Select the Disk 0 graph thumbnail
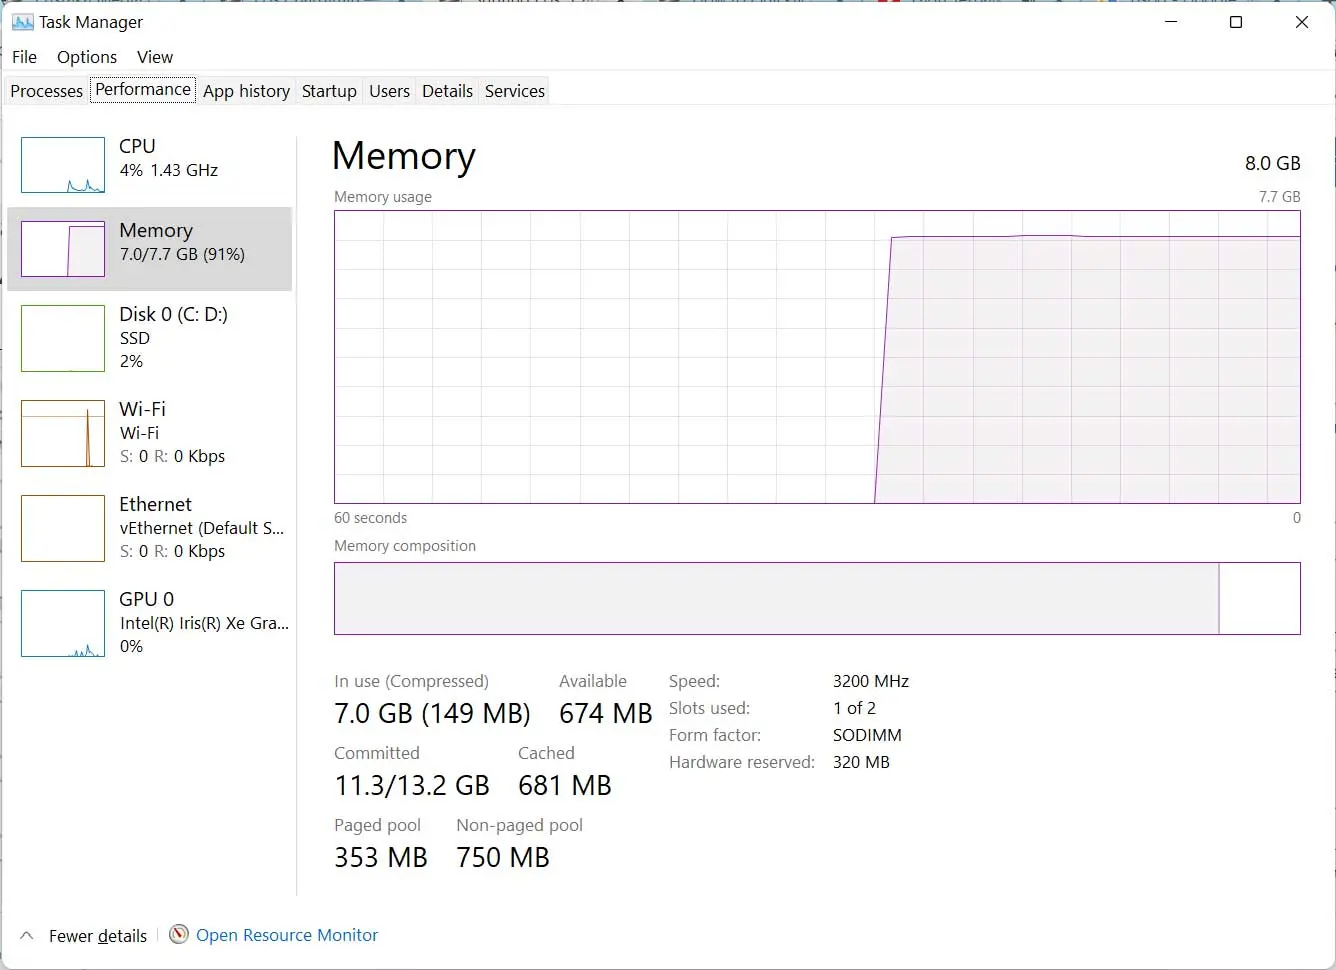Screen dimensions: 1336x970 [x=63, y=339]
